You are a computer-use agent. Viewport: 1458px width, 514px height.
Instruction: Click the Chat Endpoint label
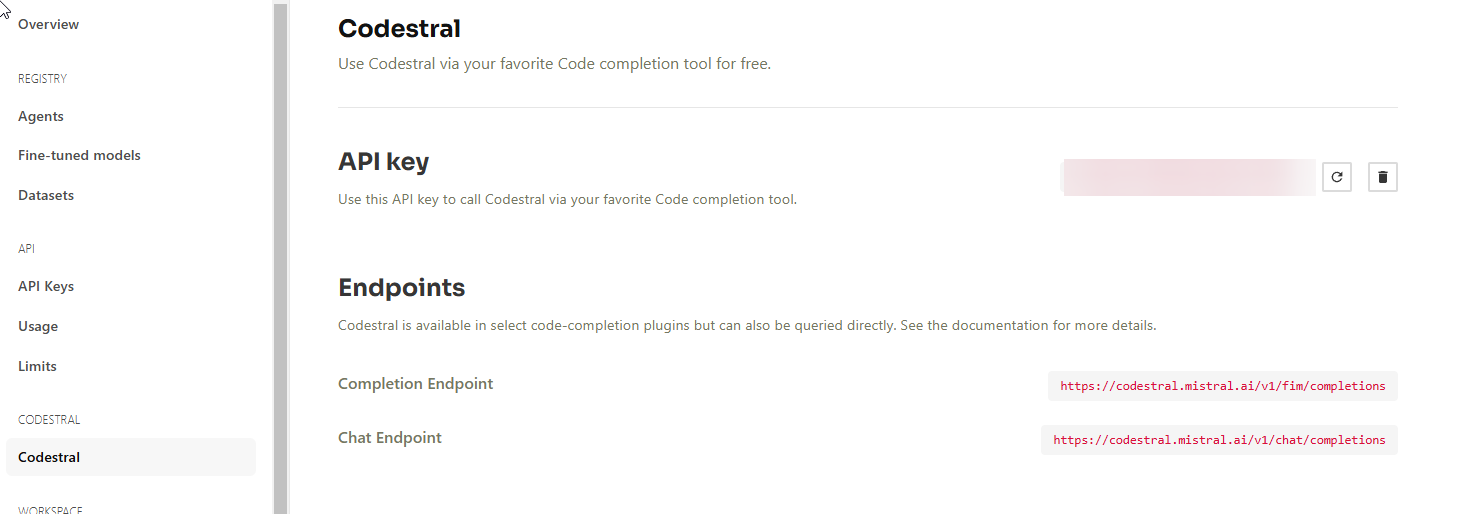(x=390, y=438)
